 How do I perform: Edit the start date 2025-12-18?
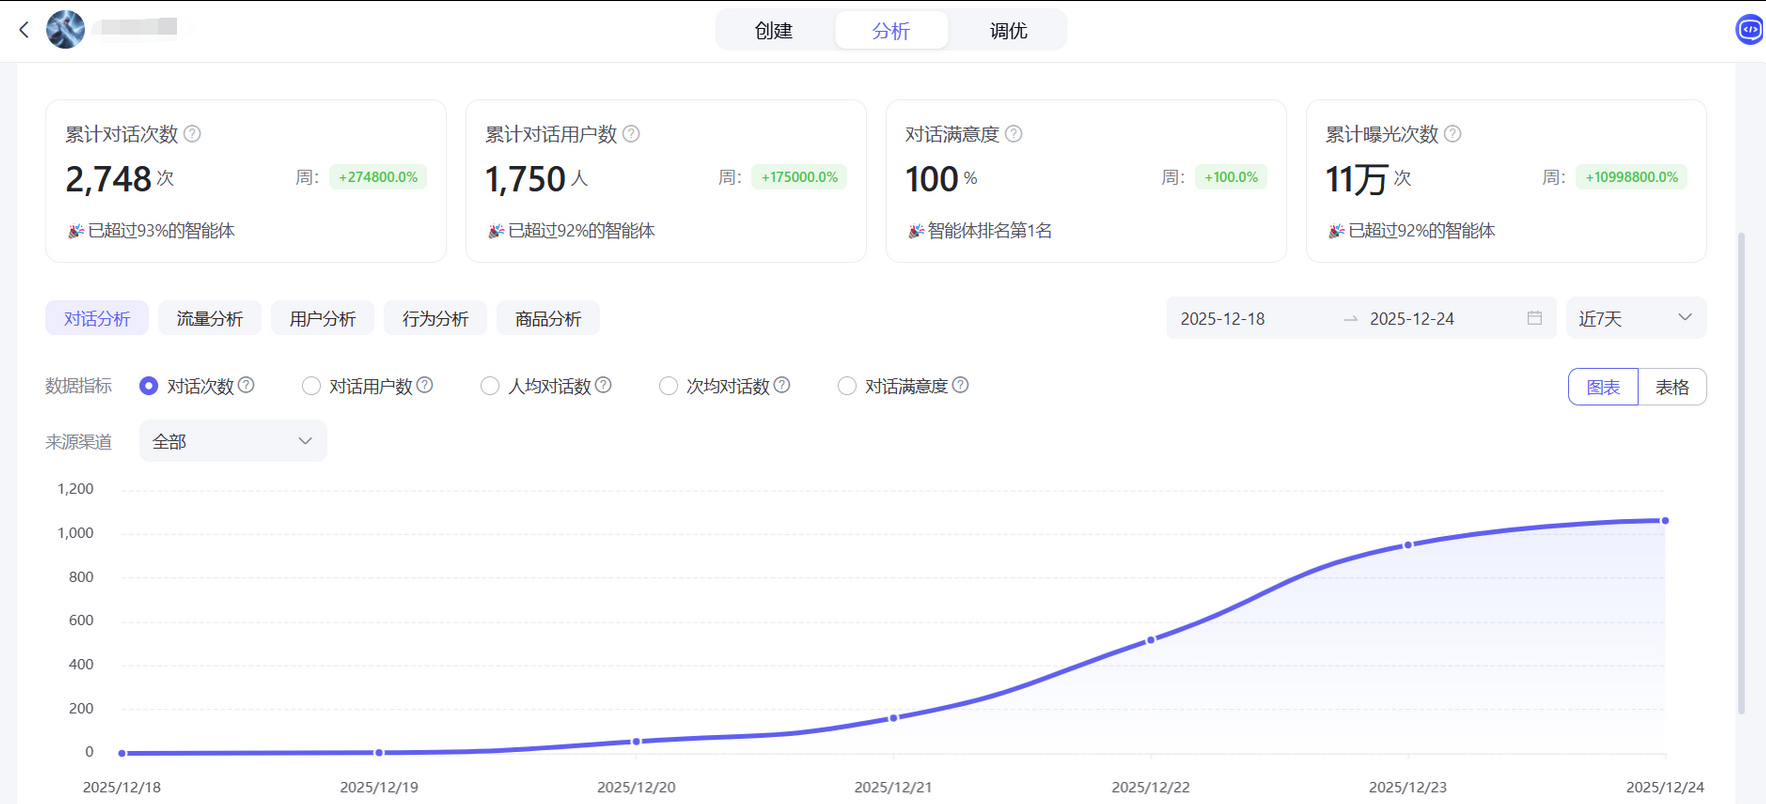coord(1223,318)
